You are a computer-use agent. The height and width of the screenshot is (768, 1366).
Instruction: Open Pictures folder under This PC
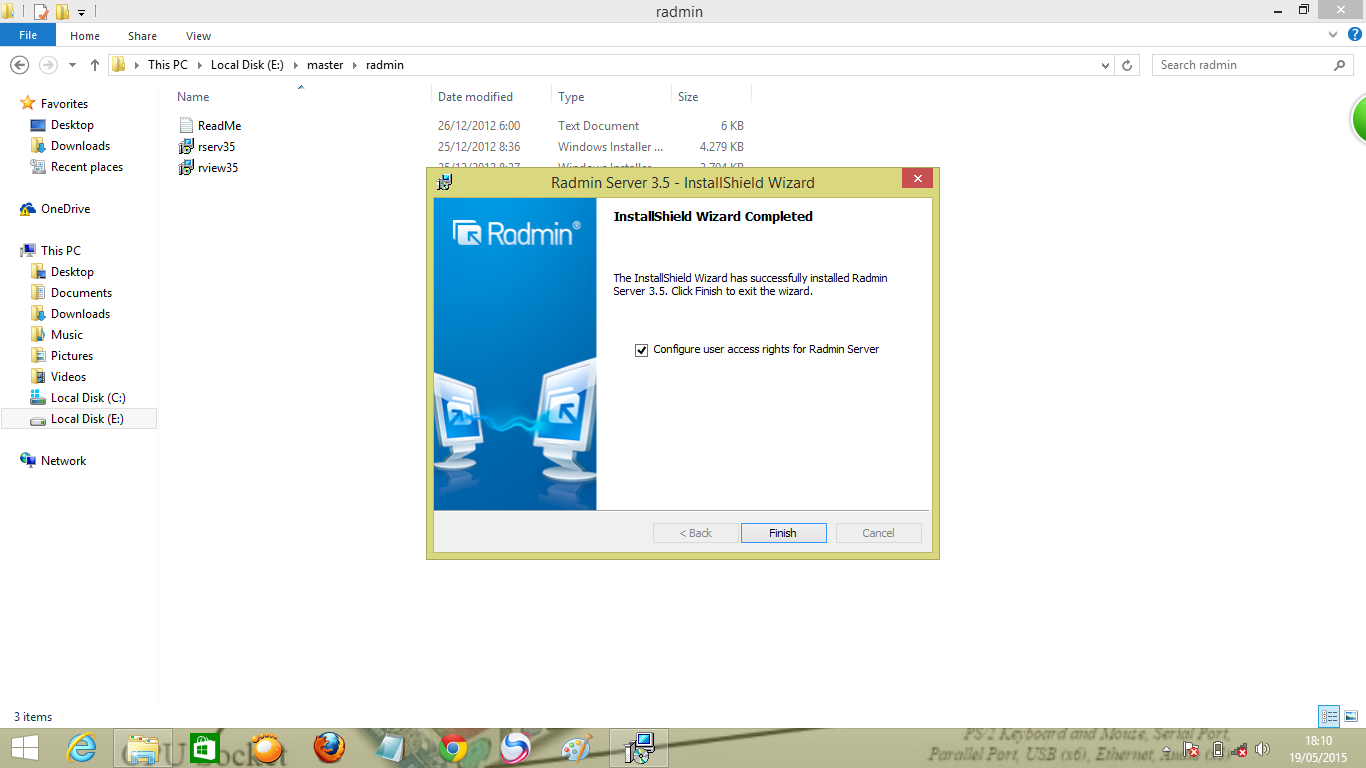coord(72,356)
